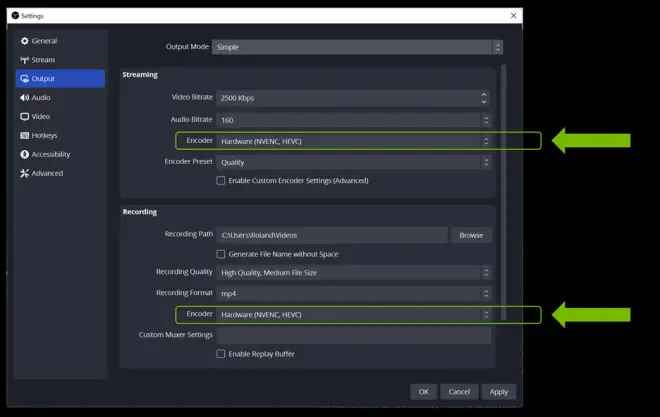Open the Video settings tab label

(41, 117)
